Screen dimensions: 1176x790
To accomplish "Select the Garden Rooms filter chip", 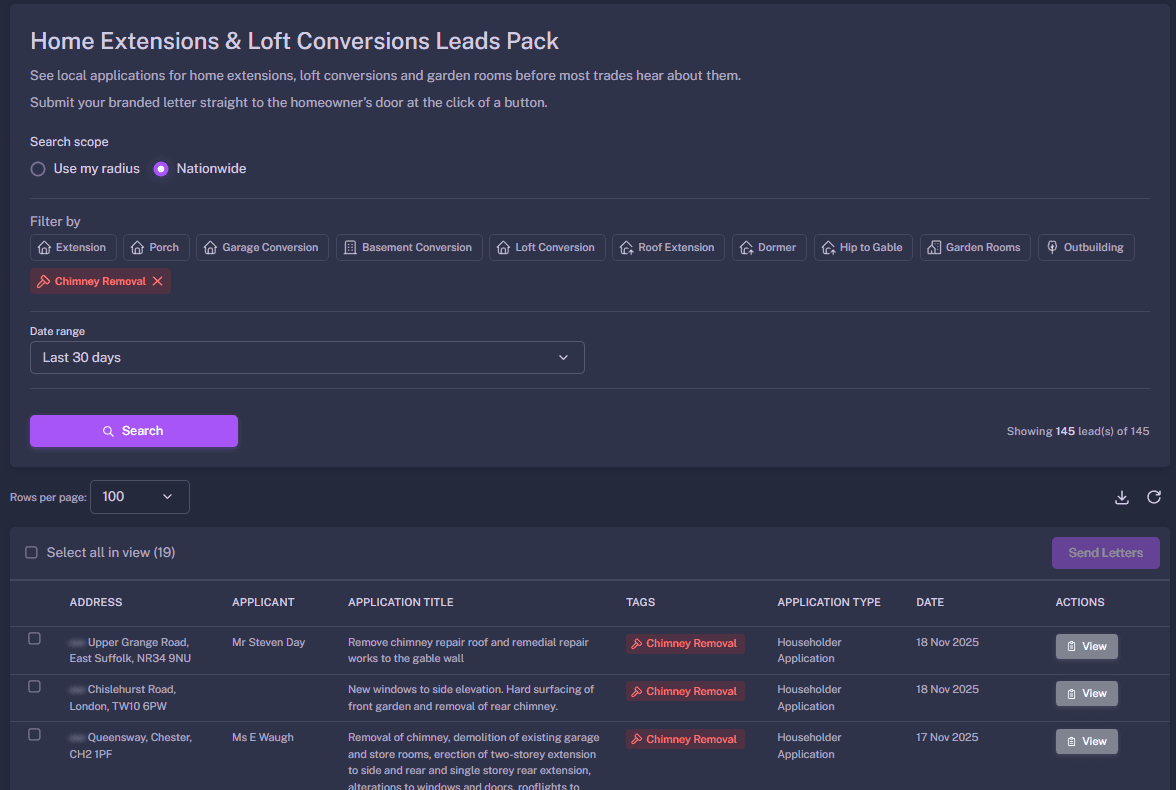I will point(974,247).
